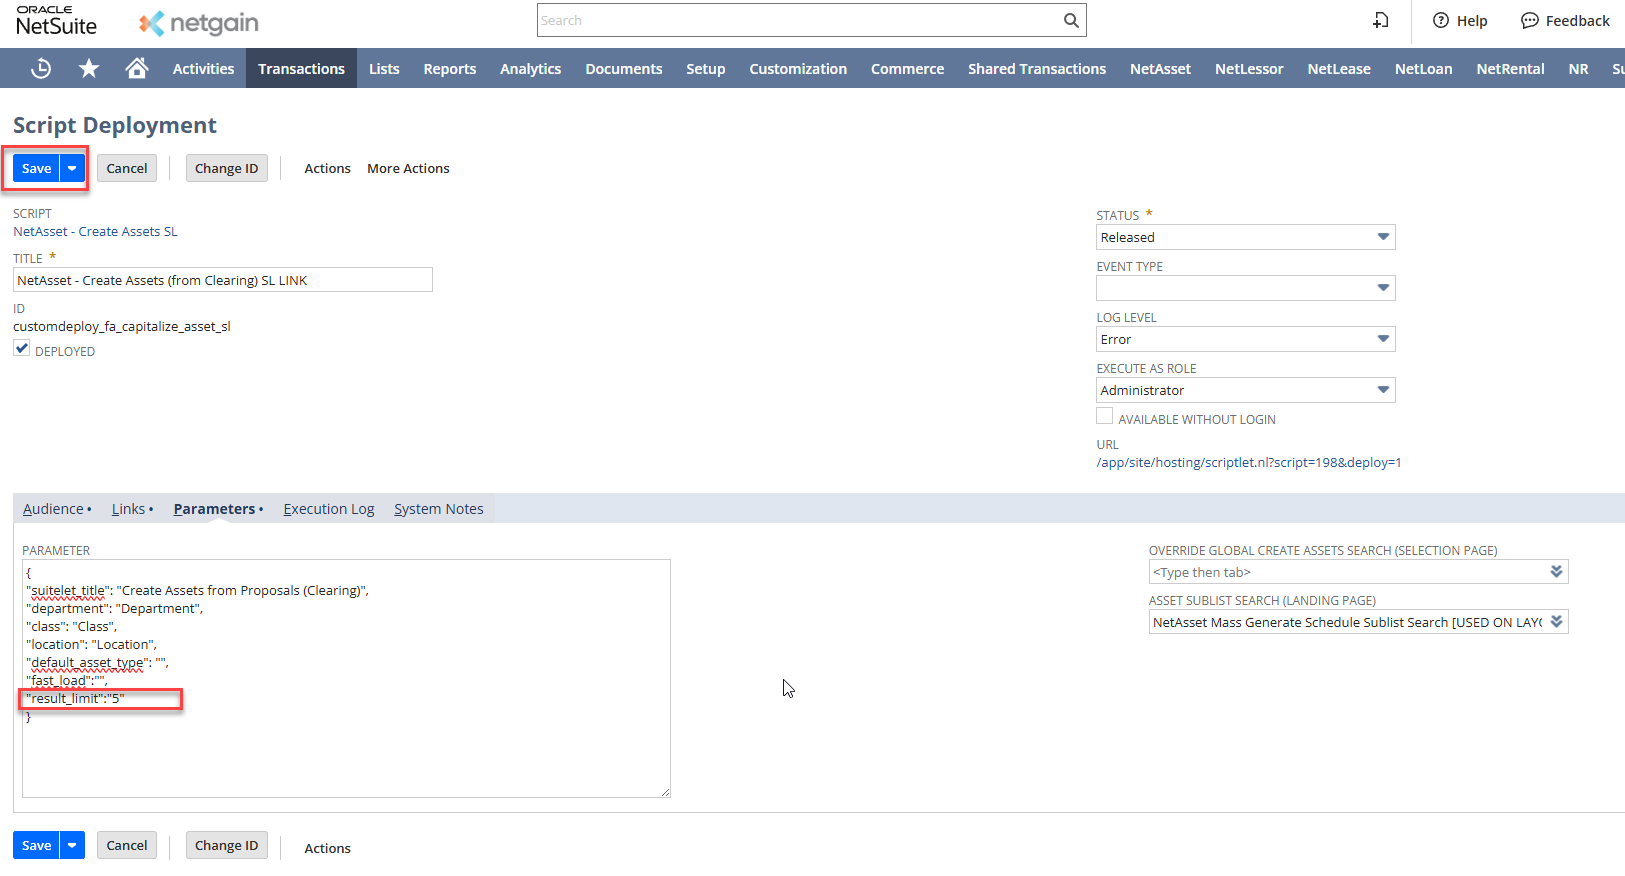Open the Log Level dropdown
Viewport: 1625px width, 876px height.
1383,339
